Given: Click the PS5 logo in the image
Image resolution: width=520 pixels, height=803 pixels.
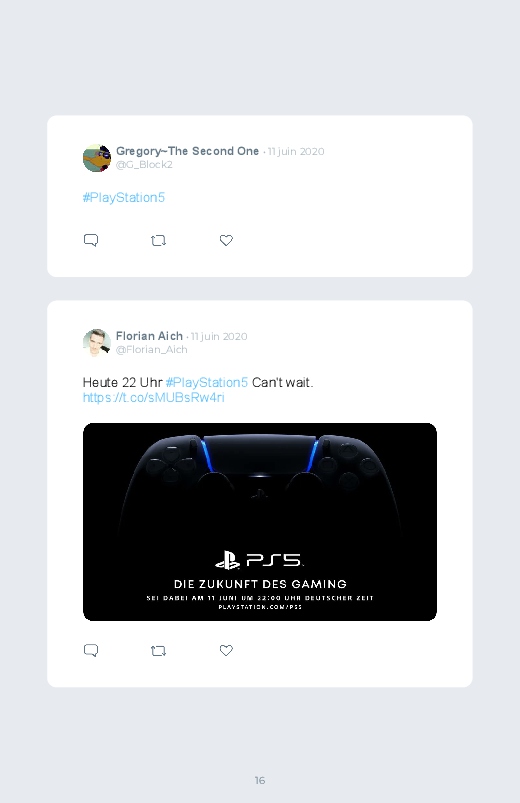Looking at the screenshot, I should click(x=259, y=560).
